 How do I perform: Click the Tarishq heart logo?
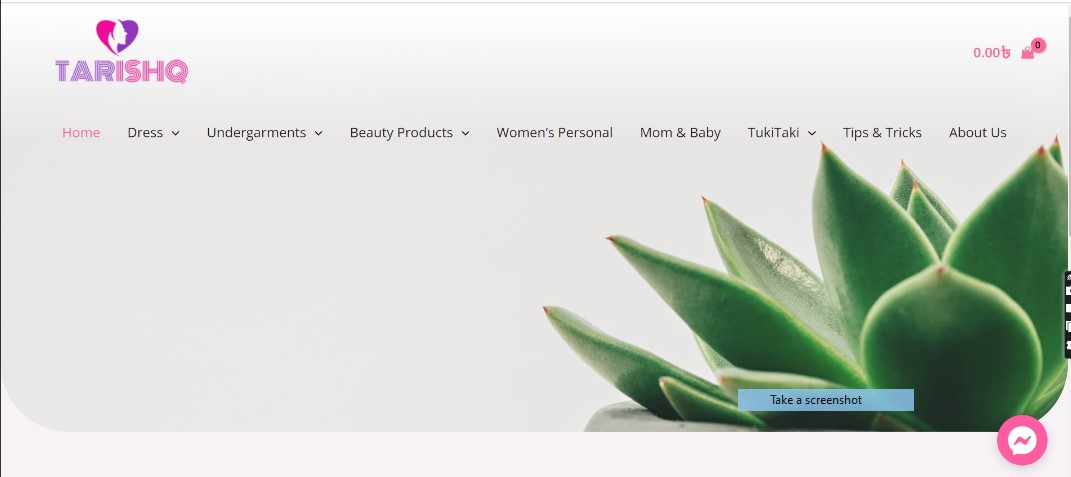122,51
